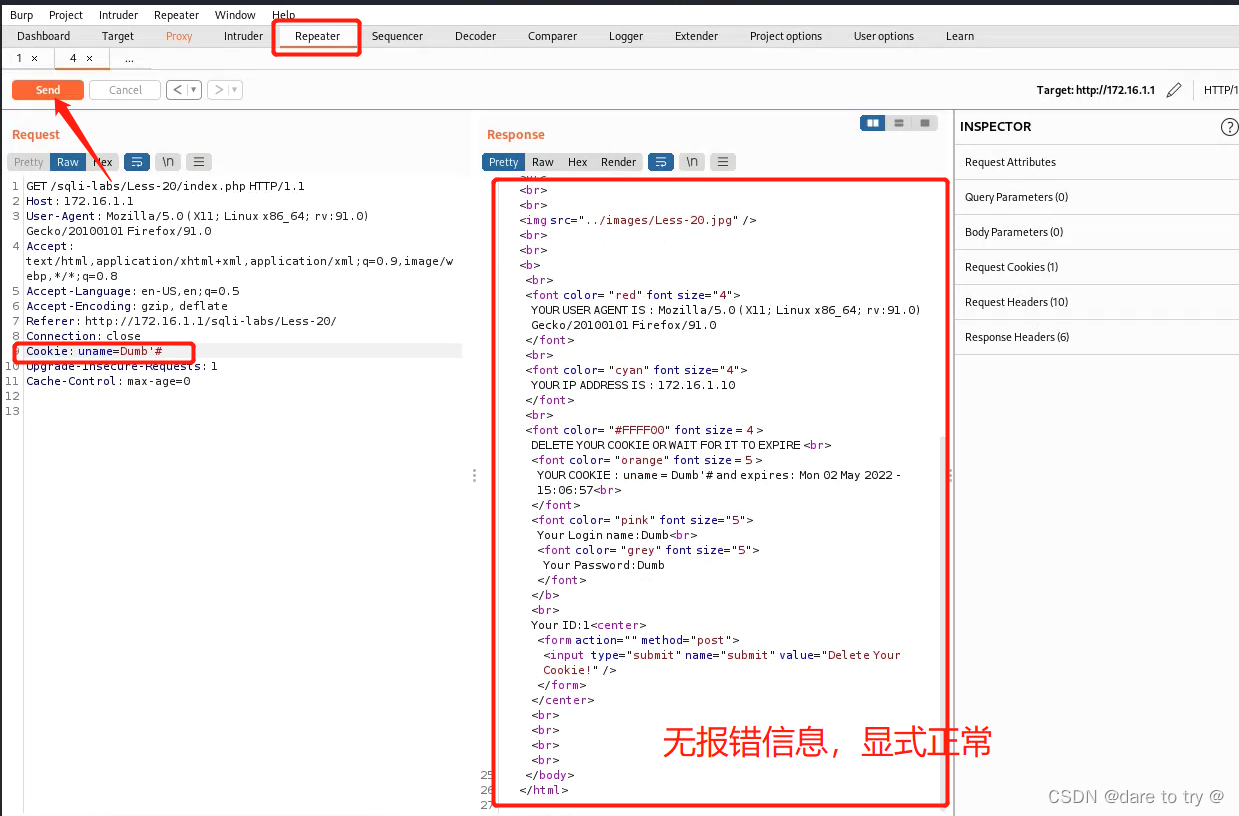Image resolution: width=1239 pixels, height=816 pixels.
Task: Select top-bottom split layout icon
Action: 899,123
